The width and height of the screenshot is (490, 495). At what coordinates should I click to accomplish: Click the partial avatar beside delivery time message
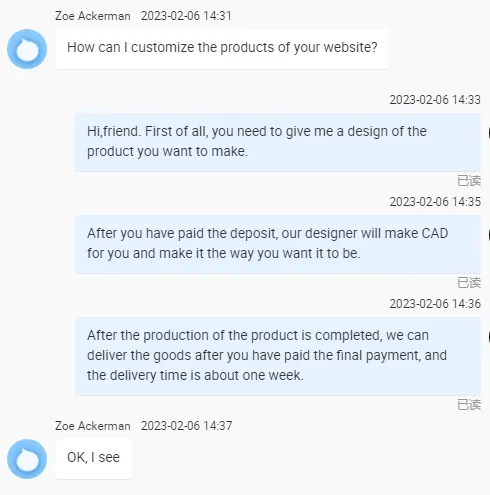[489, 337]
